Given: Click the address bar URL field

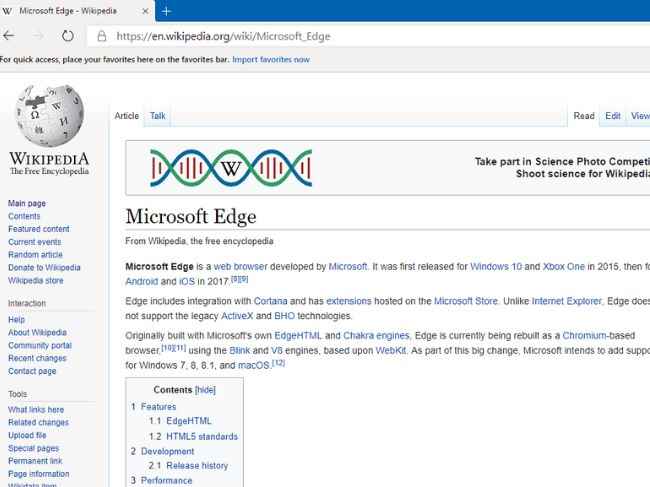Looking at the screenshot, I should tap(369, 36).
